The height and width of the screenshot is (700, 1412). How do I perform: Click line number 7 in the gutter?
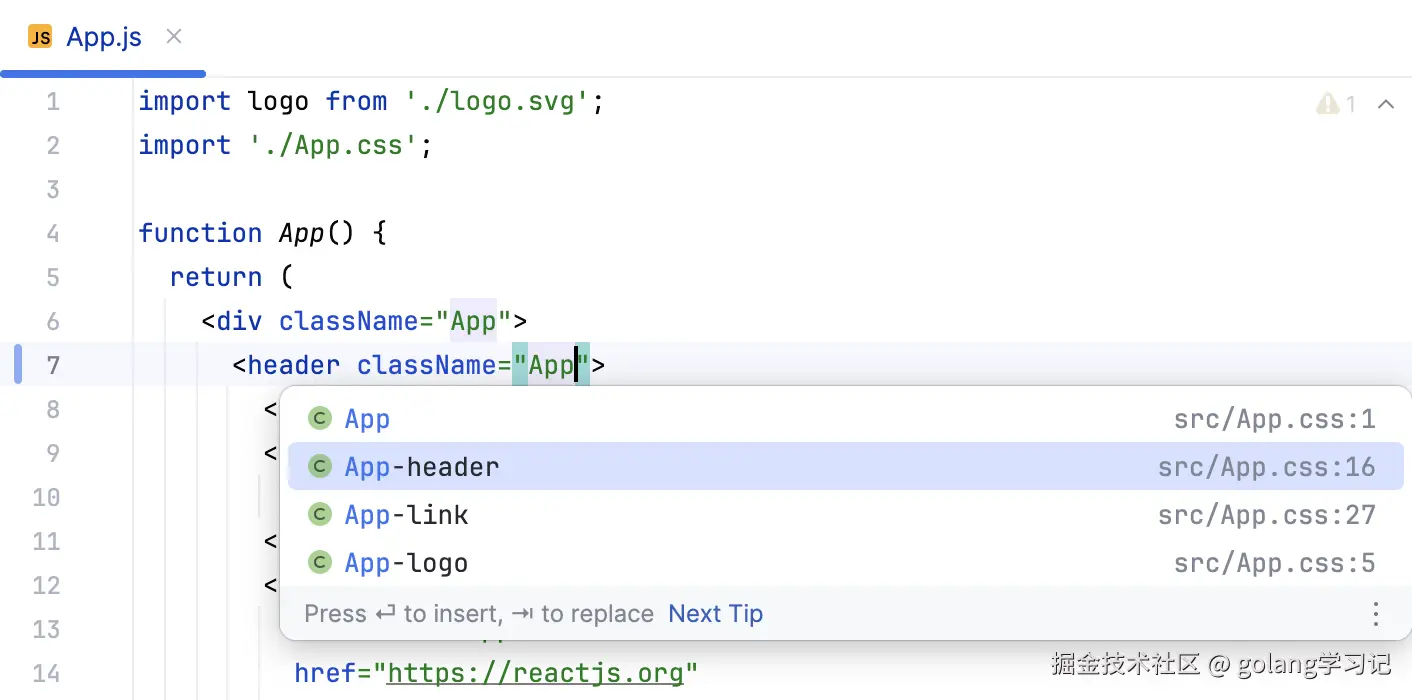tap(52, 365)
